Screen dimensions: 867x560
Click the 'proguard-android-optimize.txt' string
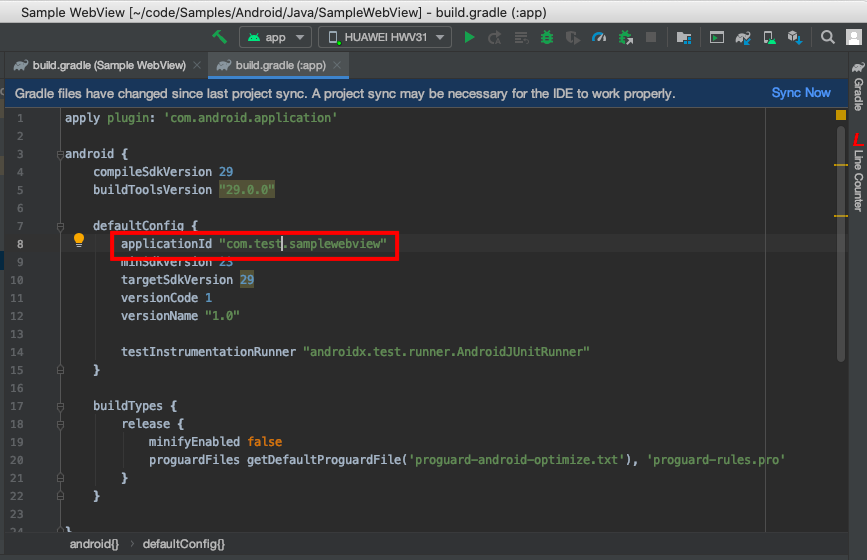pyautogui.click(x=516, y=460)
